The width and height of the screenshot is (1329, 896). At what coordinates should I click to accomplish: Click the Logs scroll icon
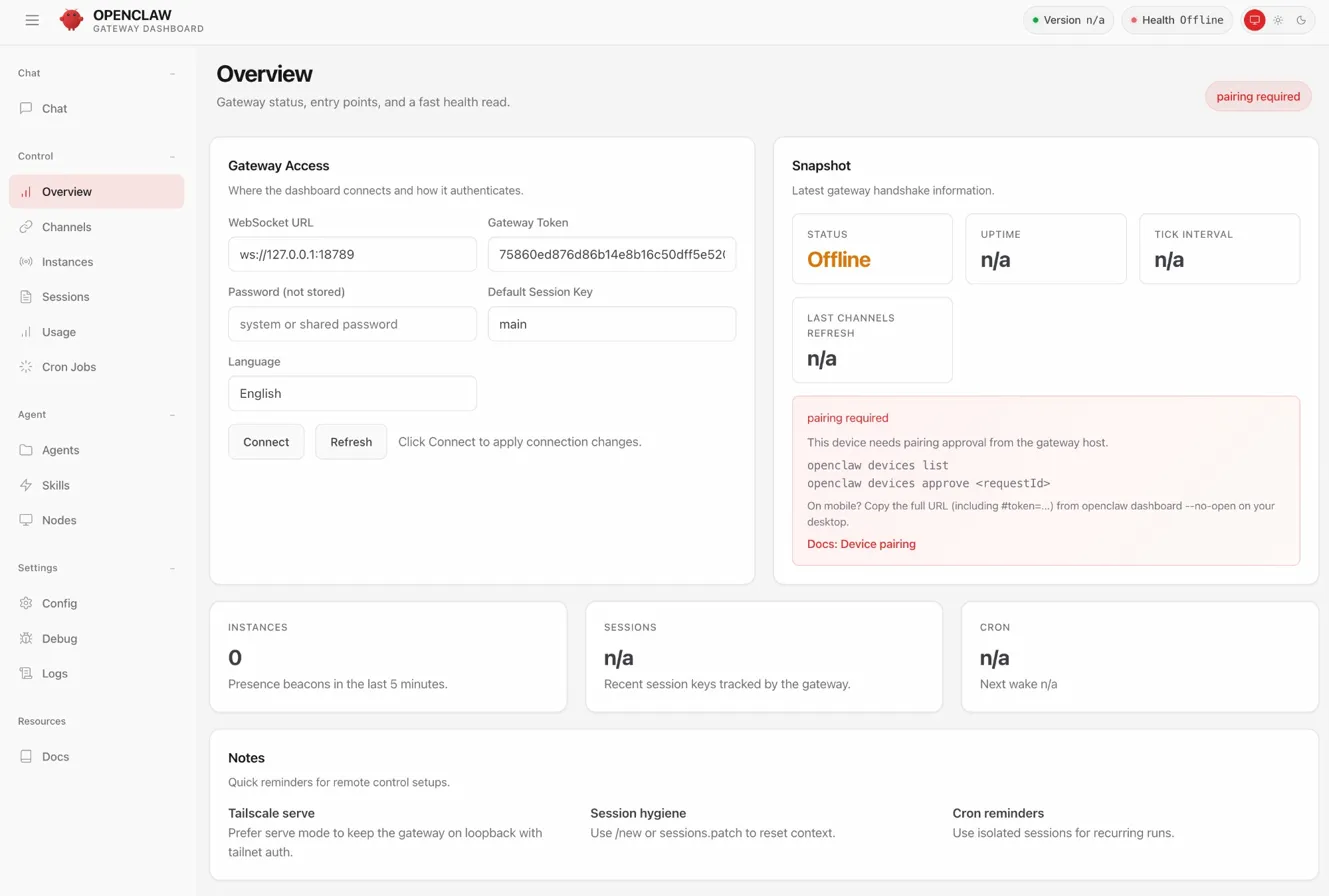(x=26, y=673)
